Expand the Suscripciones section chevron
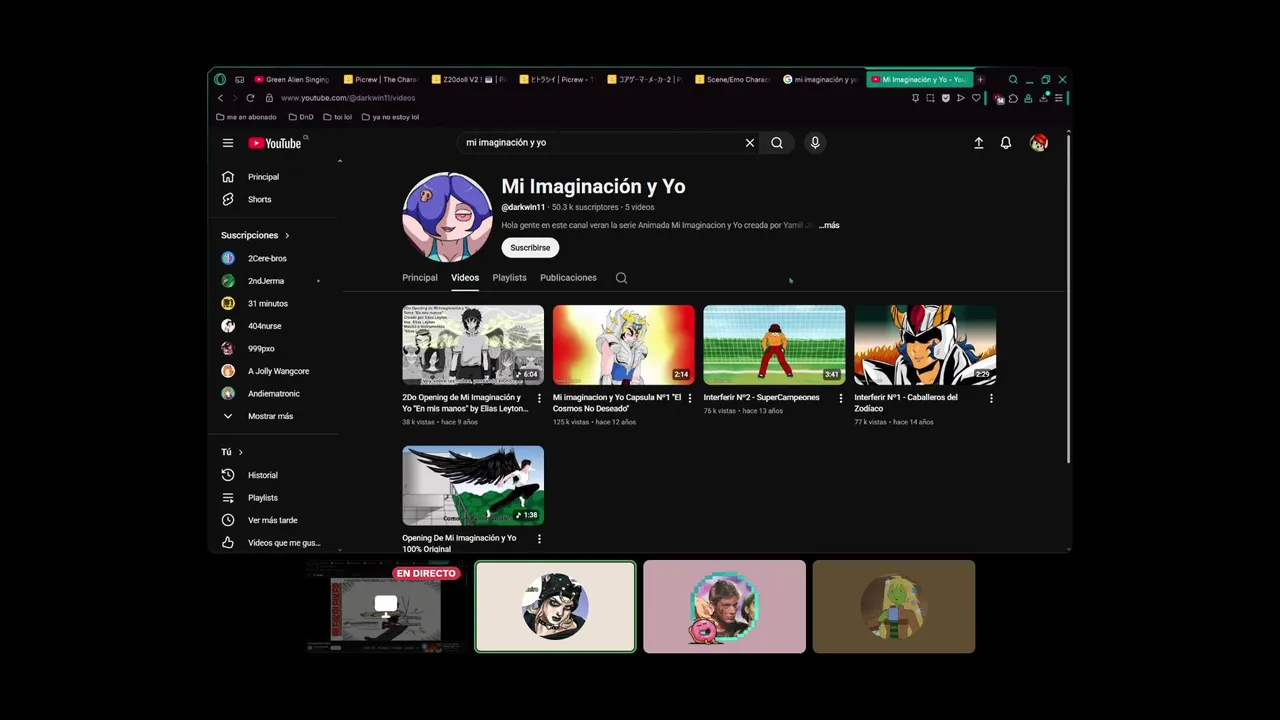Screen dimensions: 1280x720 click(x=287, y=236)
